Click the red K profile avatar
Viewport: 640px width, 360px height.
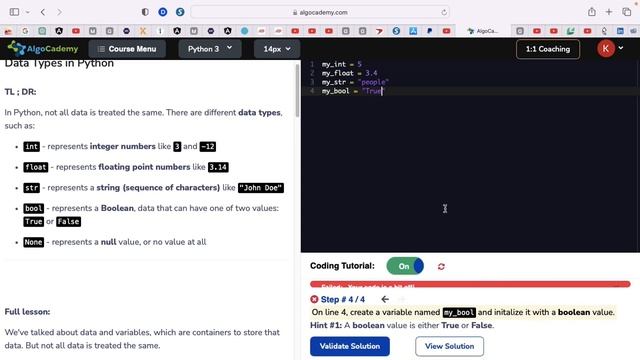(x=606, y=49)
